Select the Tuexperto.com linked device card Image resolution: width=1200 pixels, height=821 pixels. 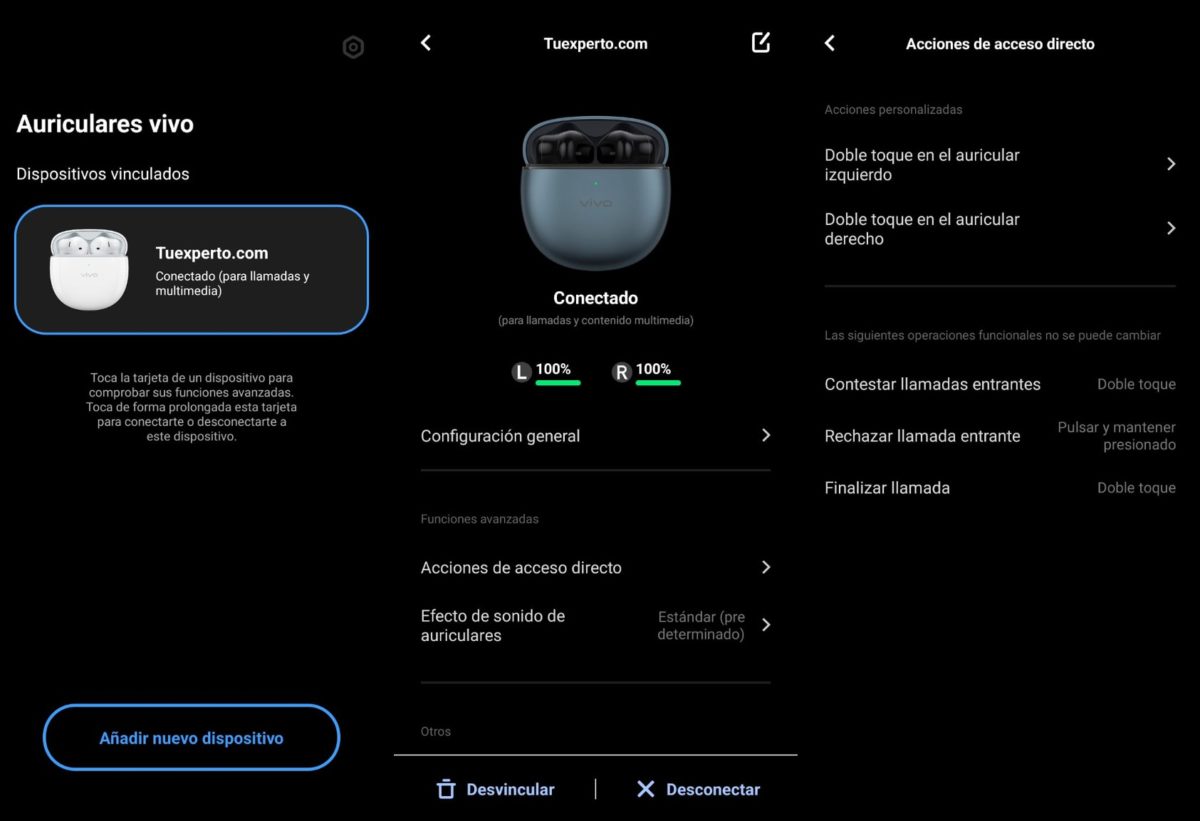191,269
